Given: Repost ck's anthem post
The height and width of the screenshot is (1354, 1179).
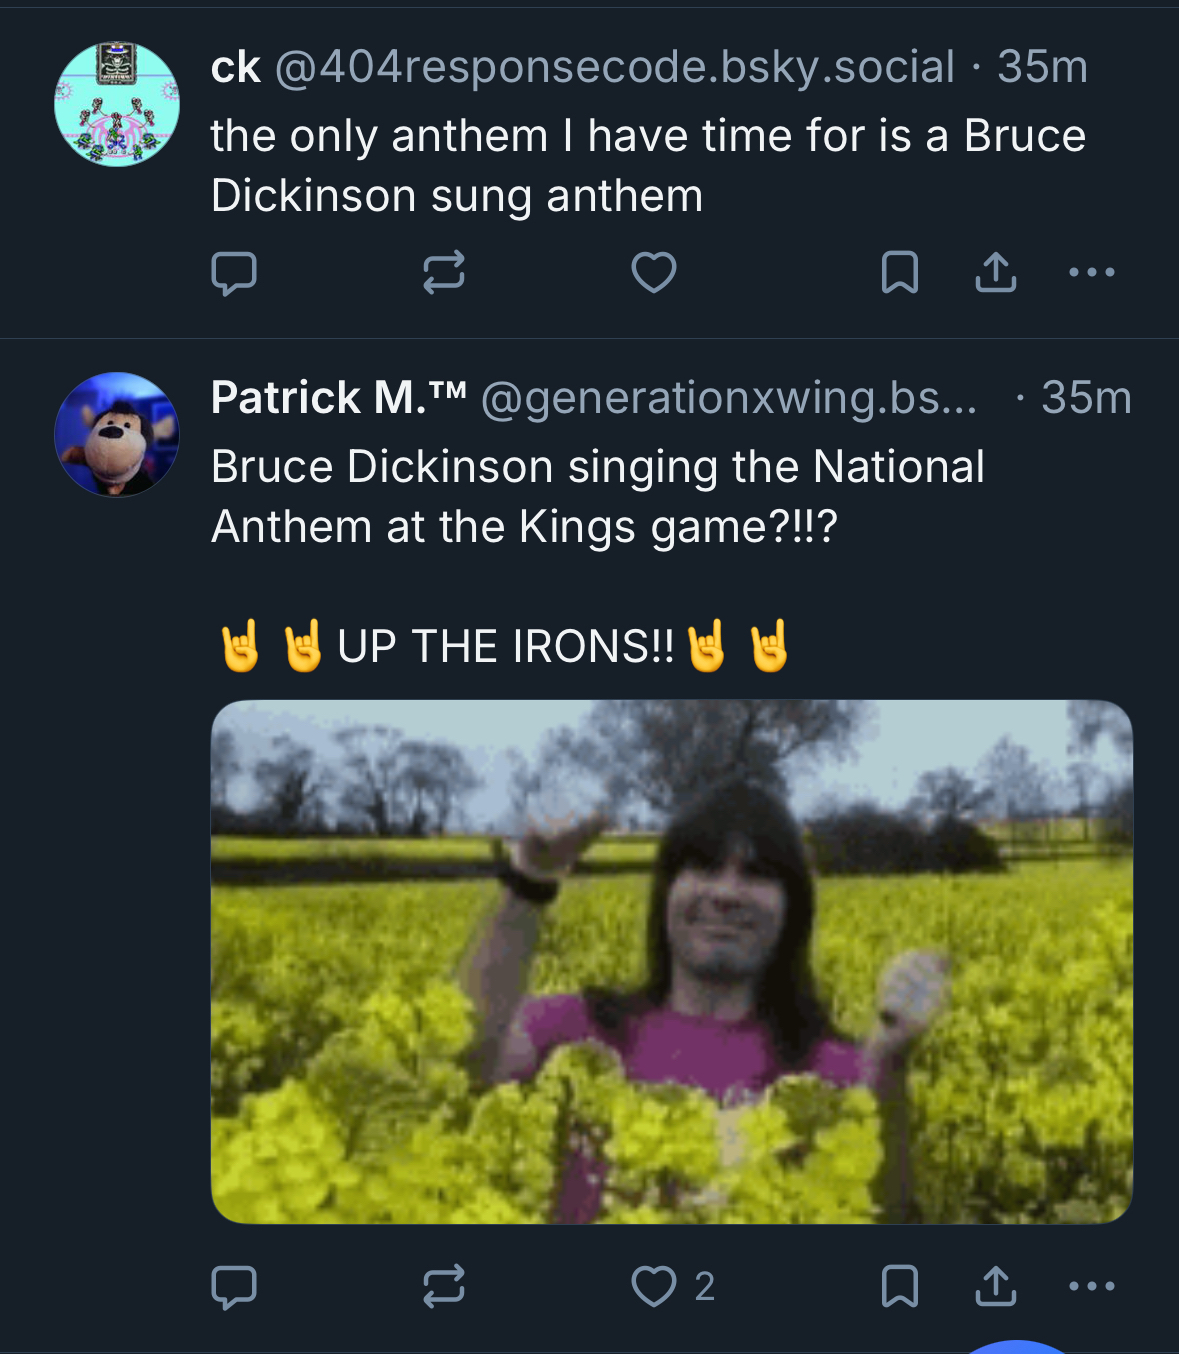Looking at the screenshot, I should click(443, 272).
